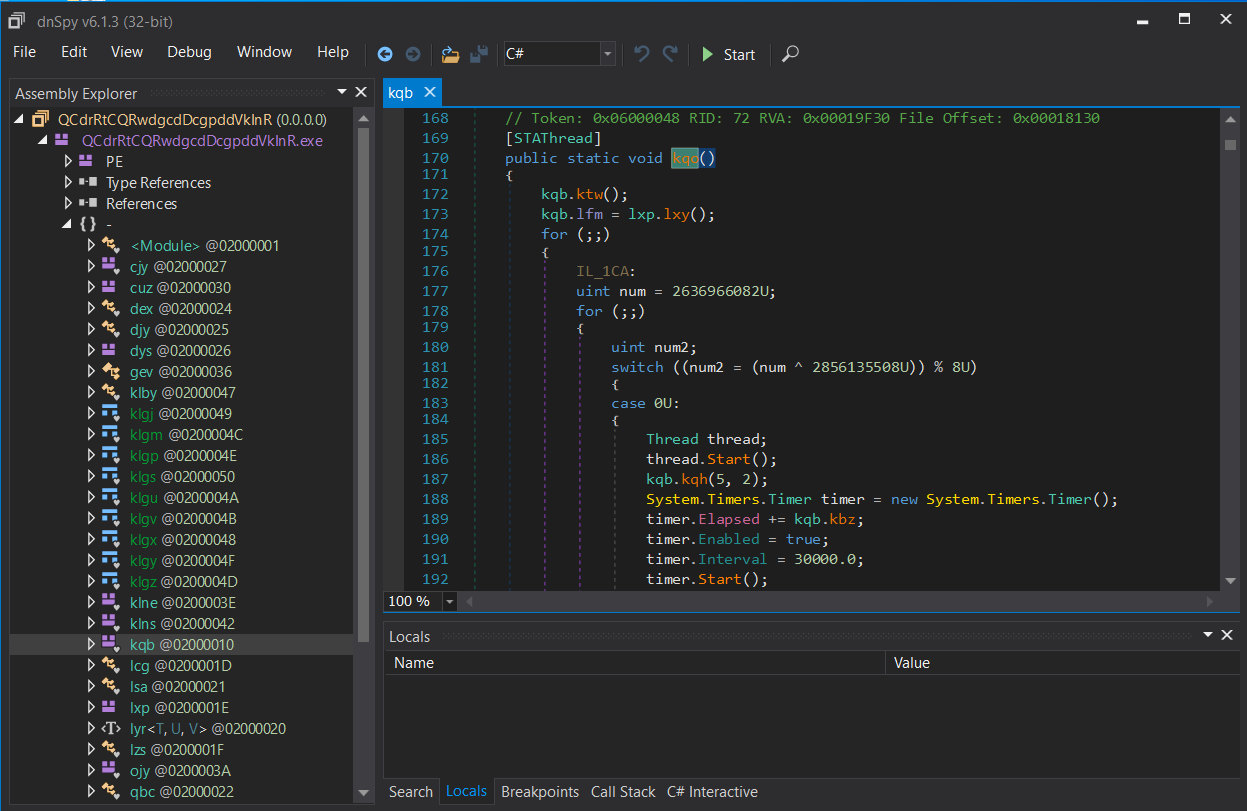Open the C# language dropdown
The width and height of the screenshot is (1247, 811).
coord(607,54)
